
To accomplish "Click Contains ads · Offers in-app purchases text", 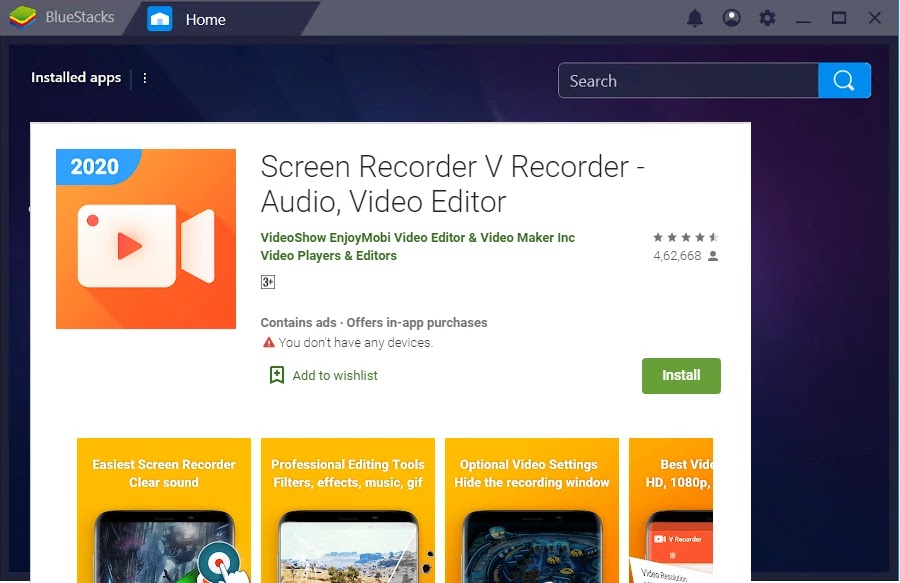I will (374, 322).
